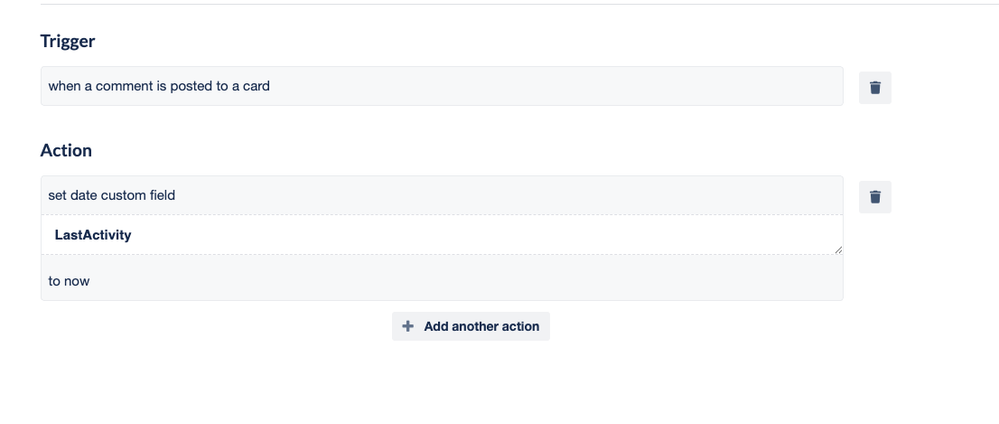Click the Action section heading
The image size is (999, 424).
tap(66, 150)
